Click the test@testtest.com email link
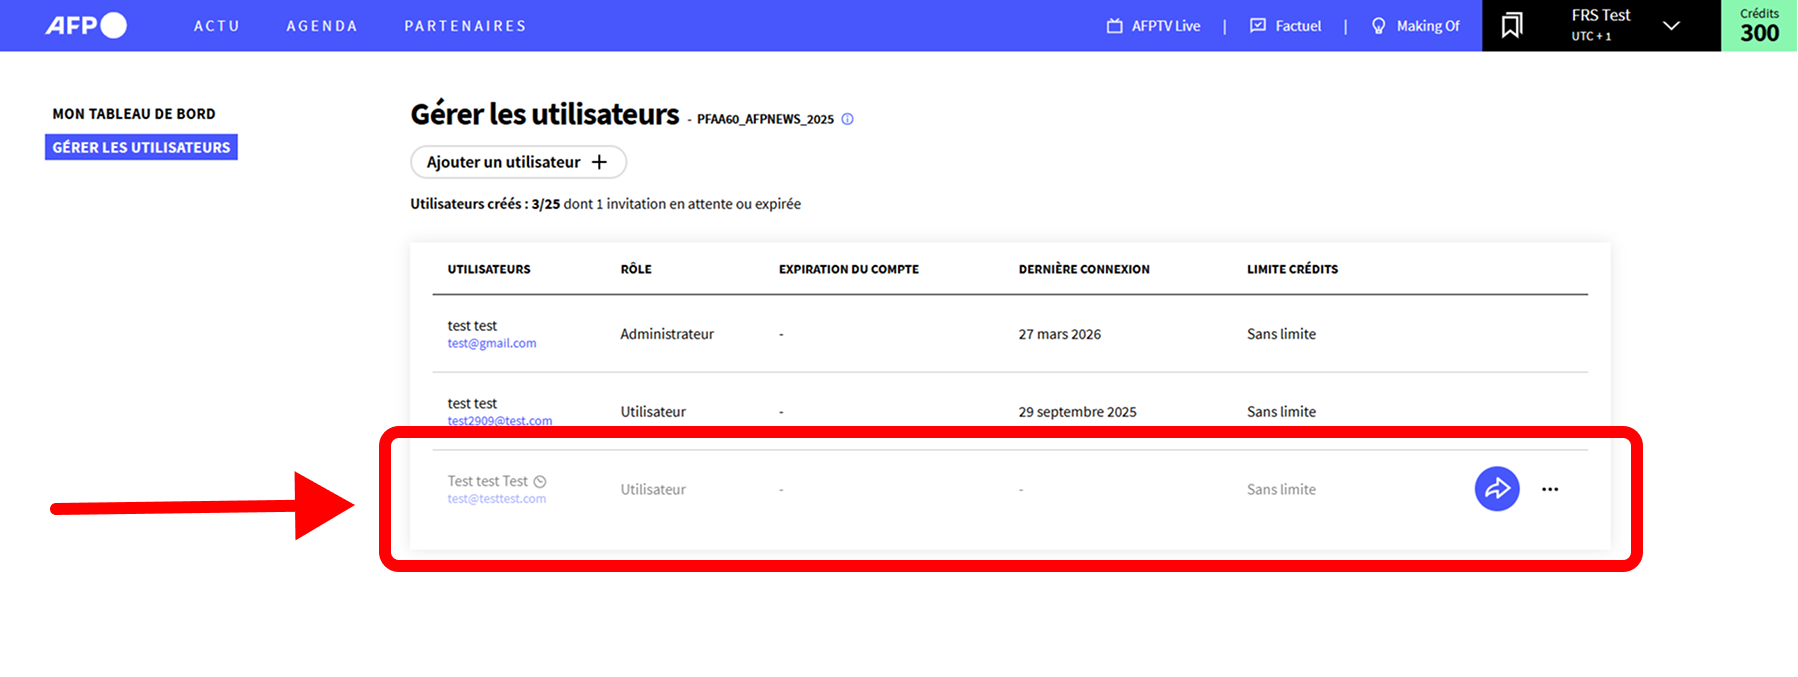The height and width of the screenshot is (677, 1798). pyautogui.click(x=497, y=499)
